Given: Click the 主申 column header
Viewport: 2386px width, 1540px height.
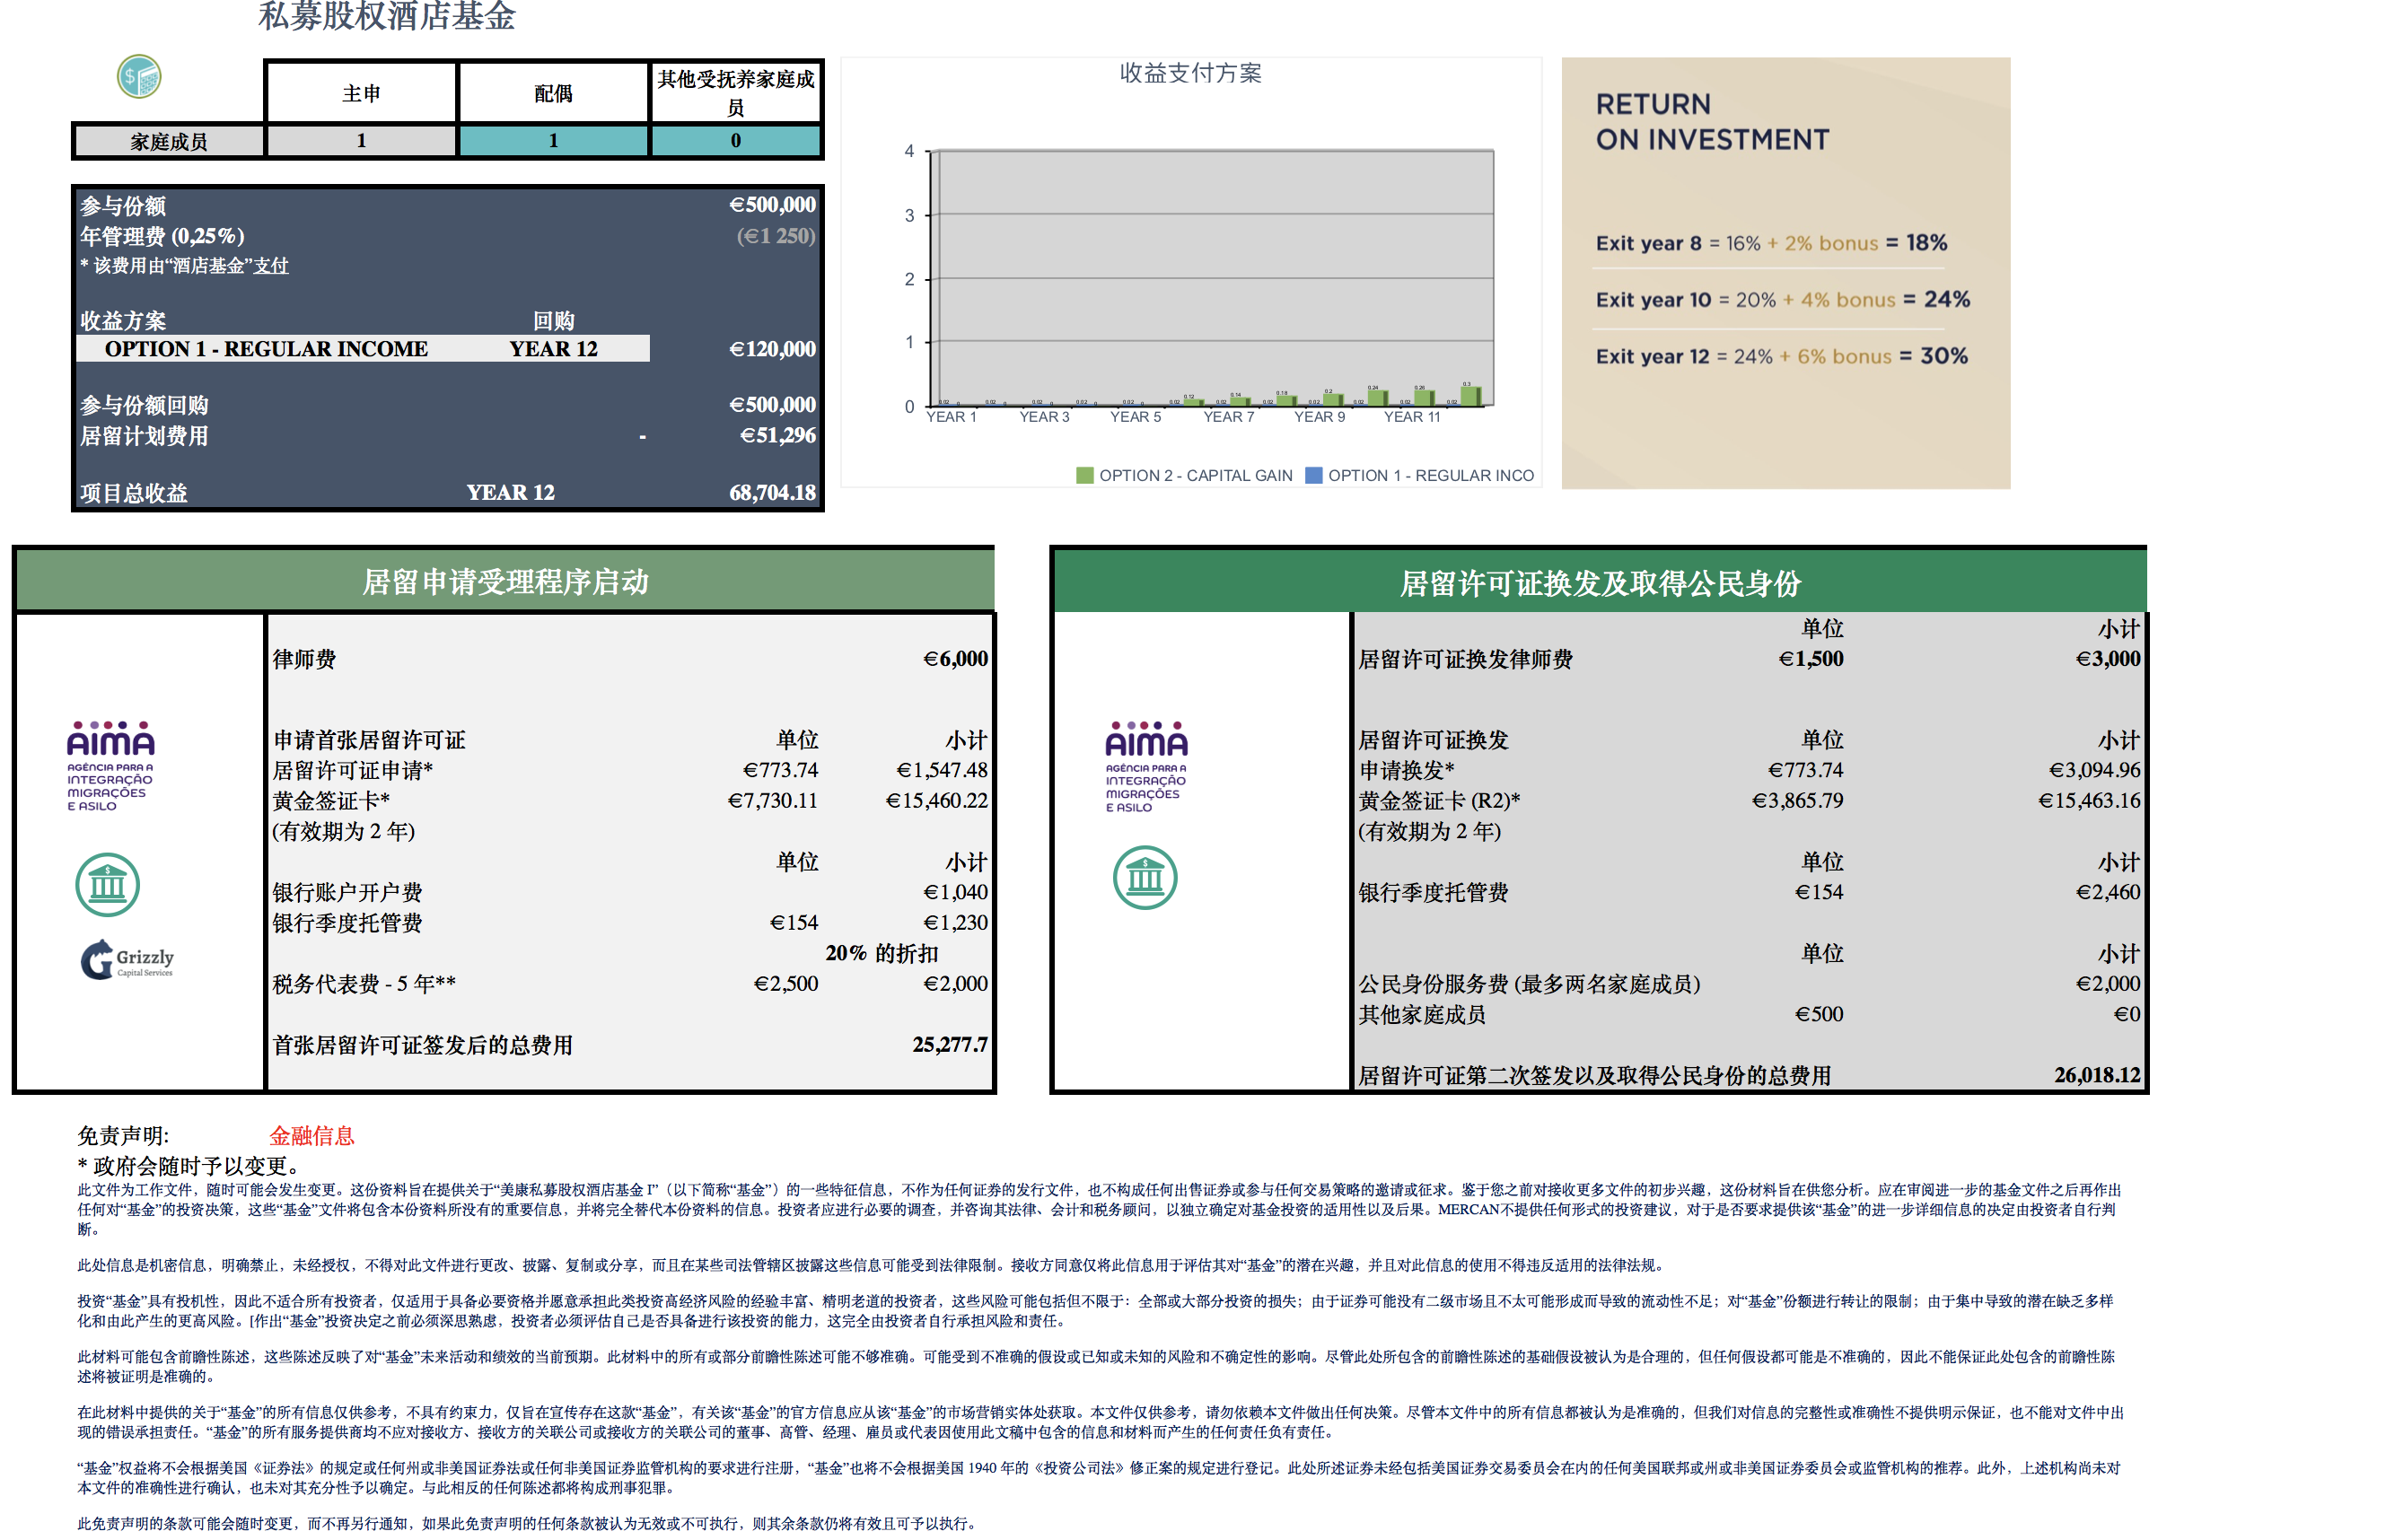Looking at the screenshot, I should 361,93.
